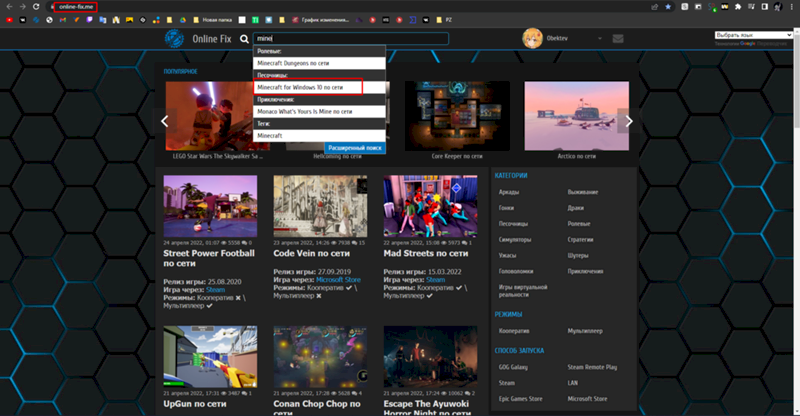The height and width of the screenshot is (416, 800).
Task: Click the Microsoft Store link under Code Vein
Action: [338, 280]
